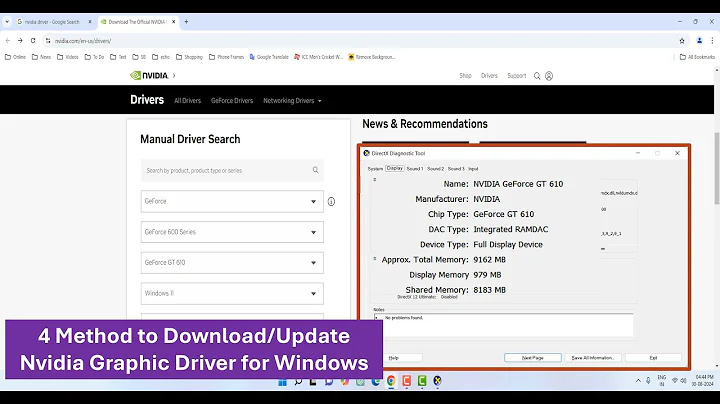Screen dimensions: 720x404
Task: Open the GeForce product type dropdown
Action: coord(232,202)
